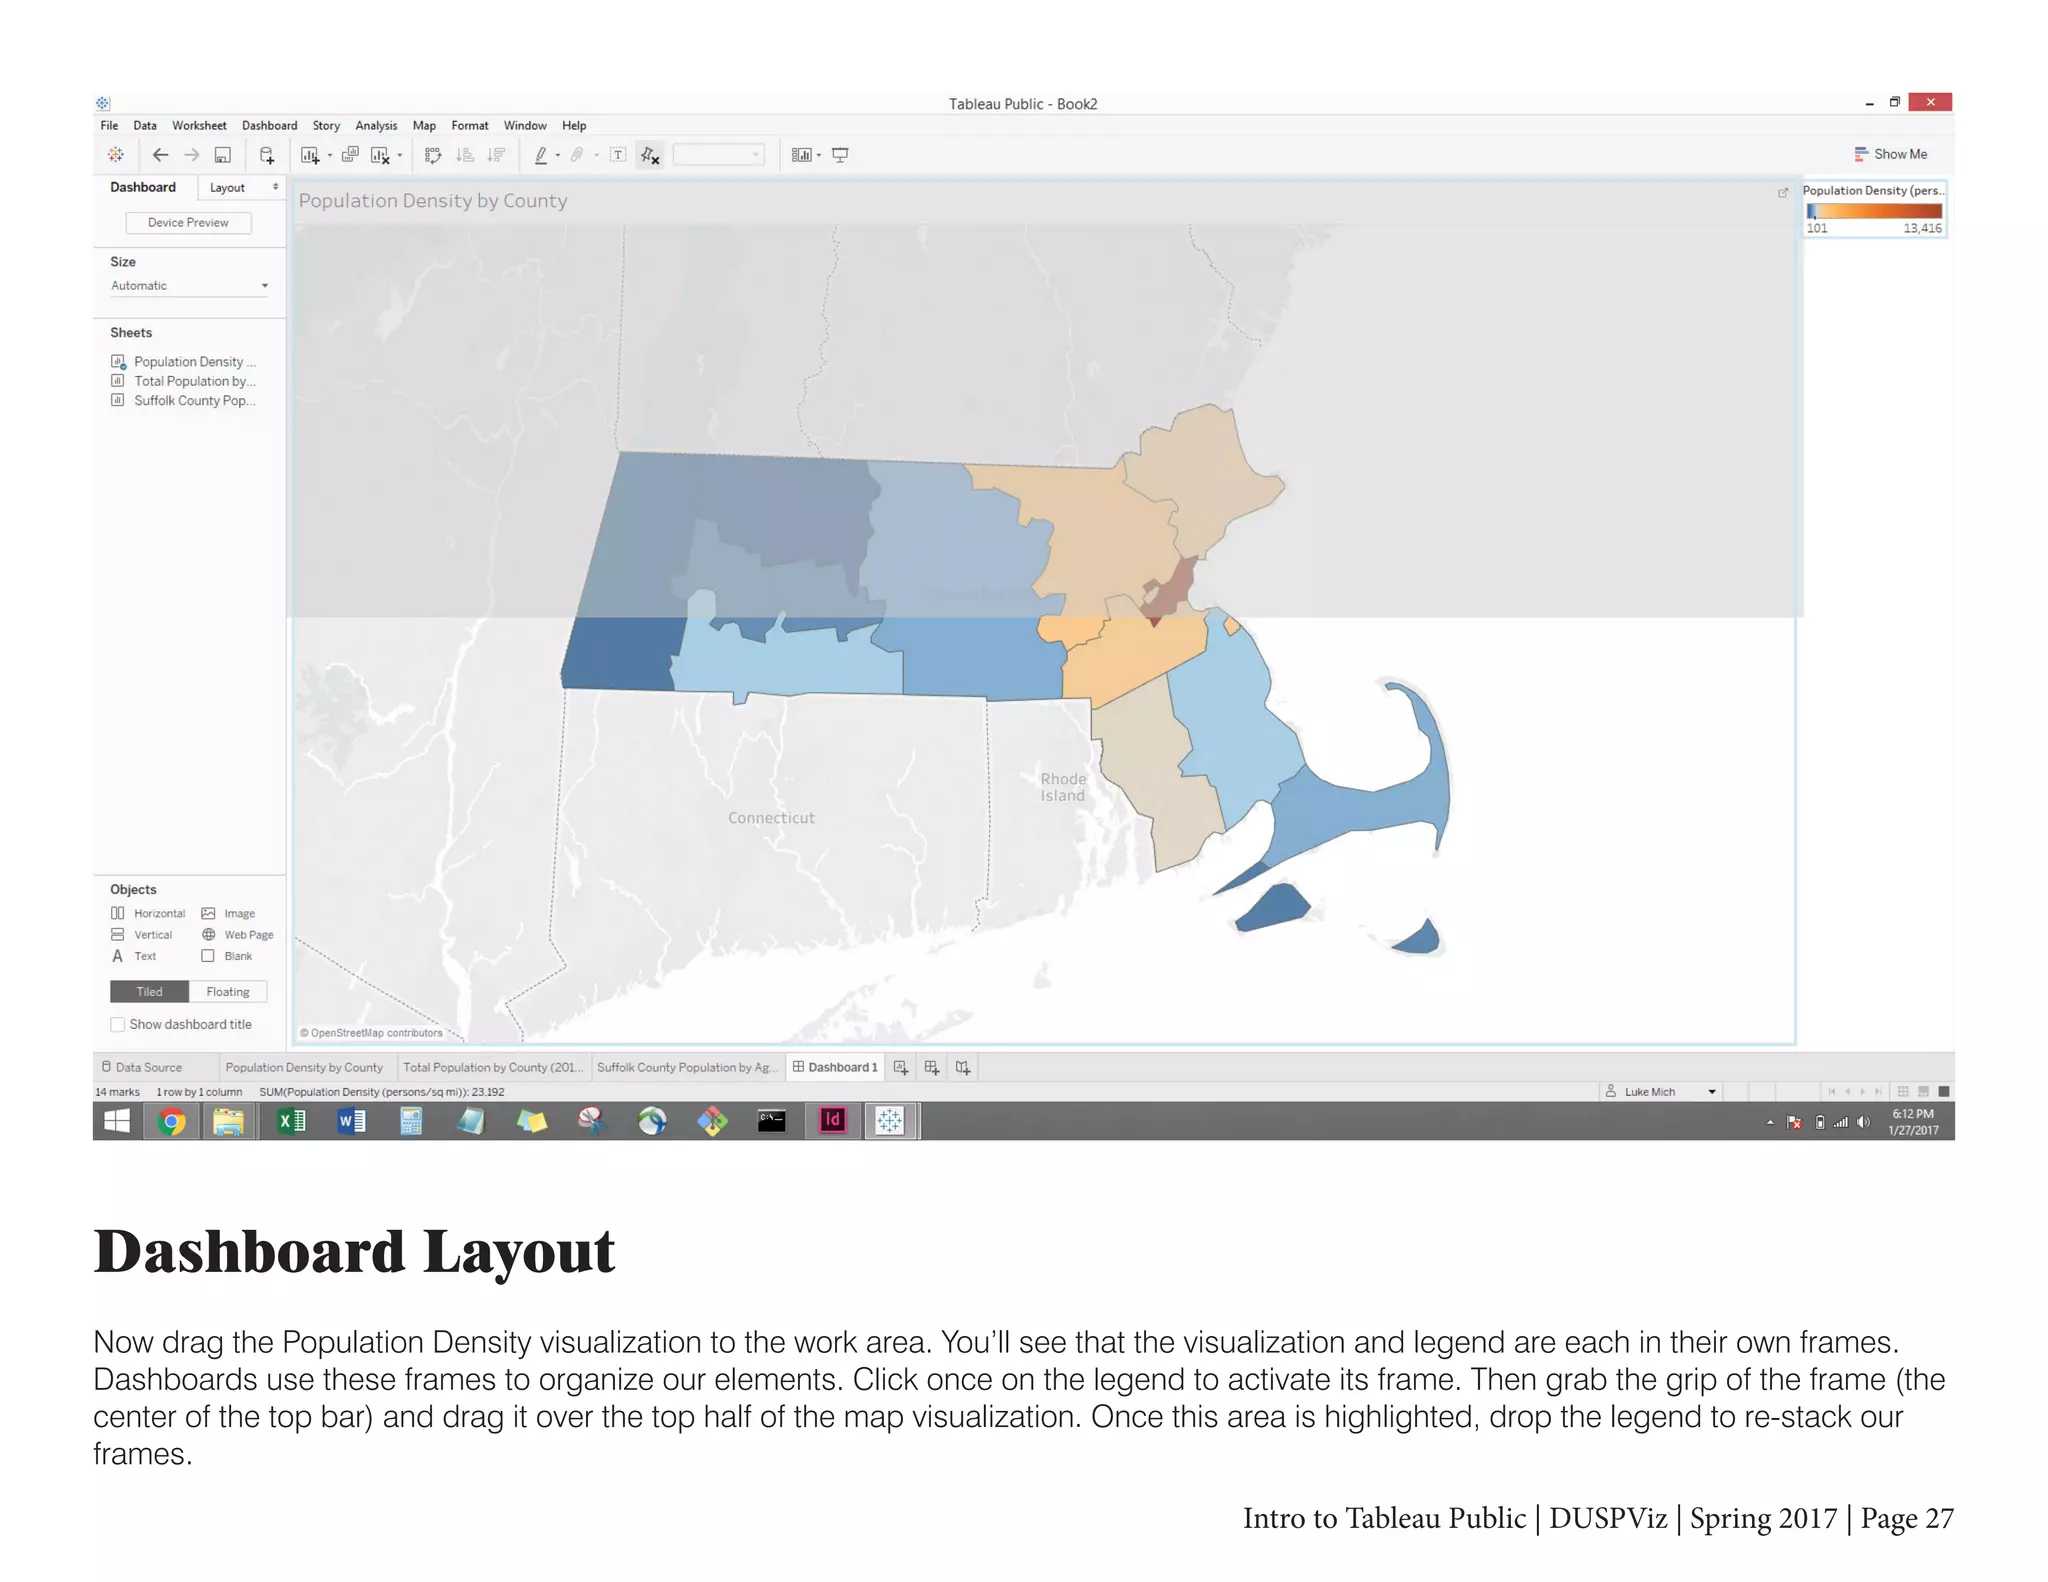Click the New Worksheet icon beside the Dashboard 1 tab
This screenshot has width=2048, height=1582.
click(x=901, y=1068)
